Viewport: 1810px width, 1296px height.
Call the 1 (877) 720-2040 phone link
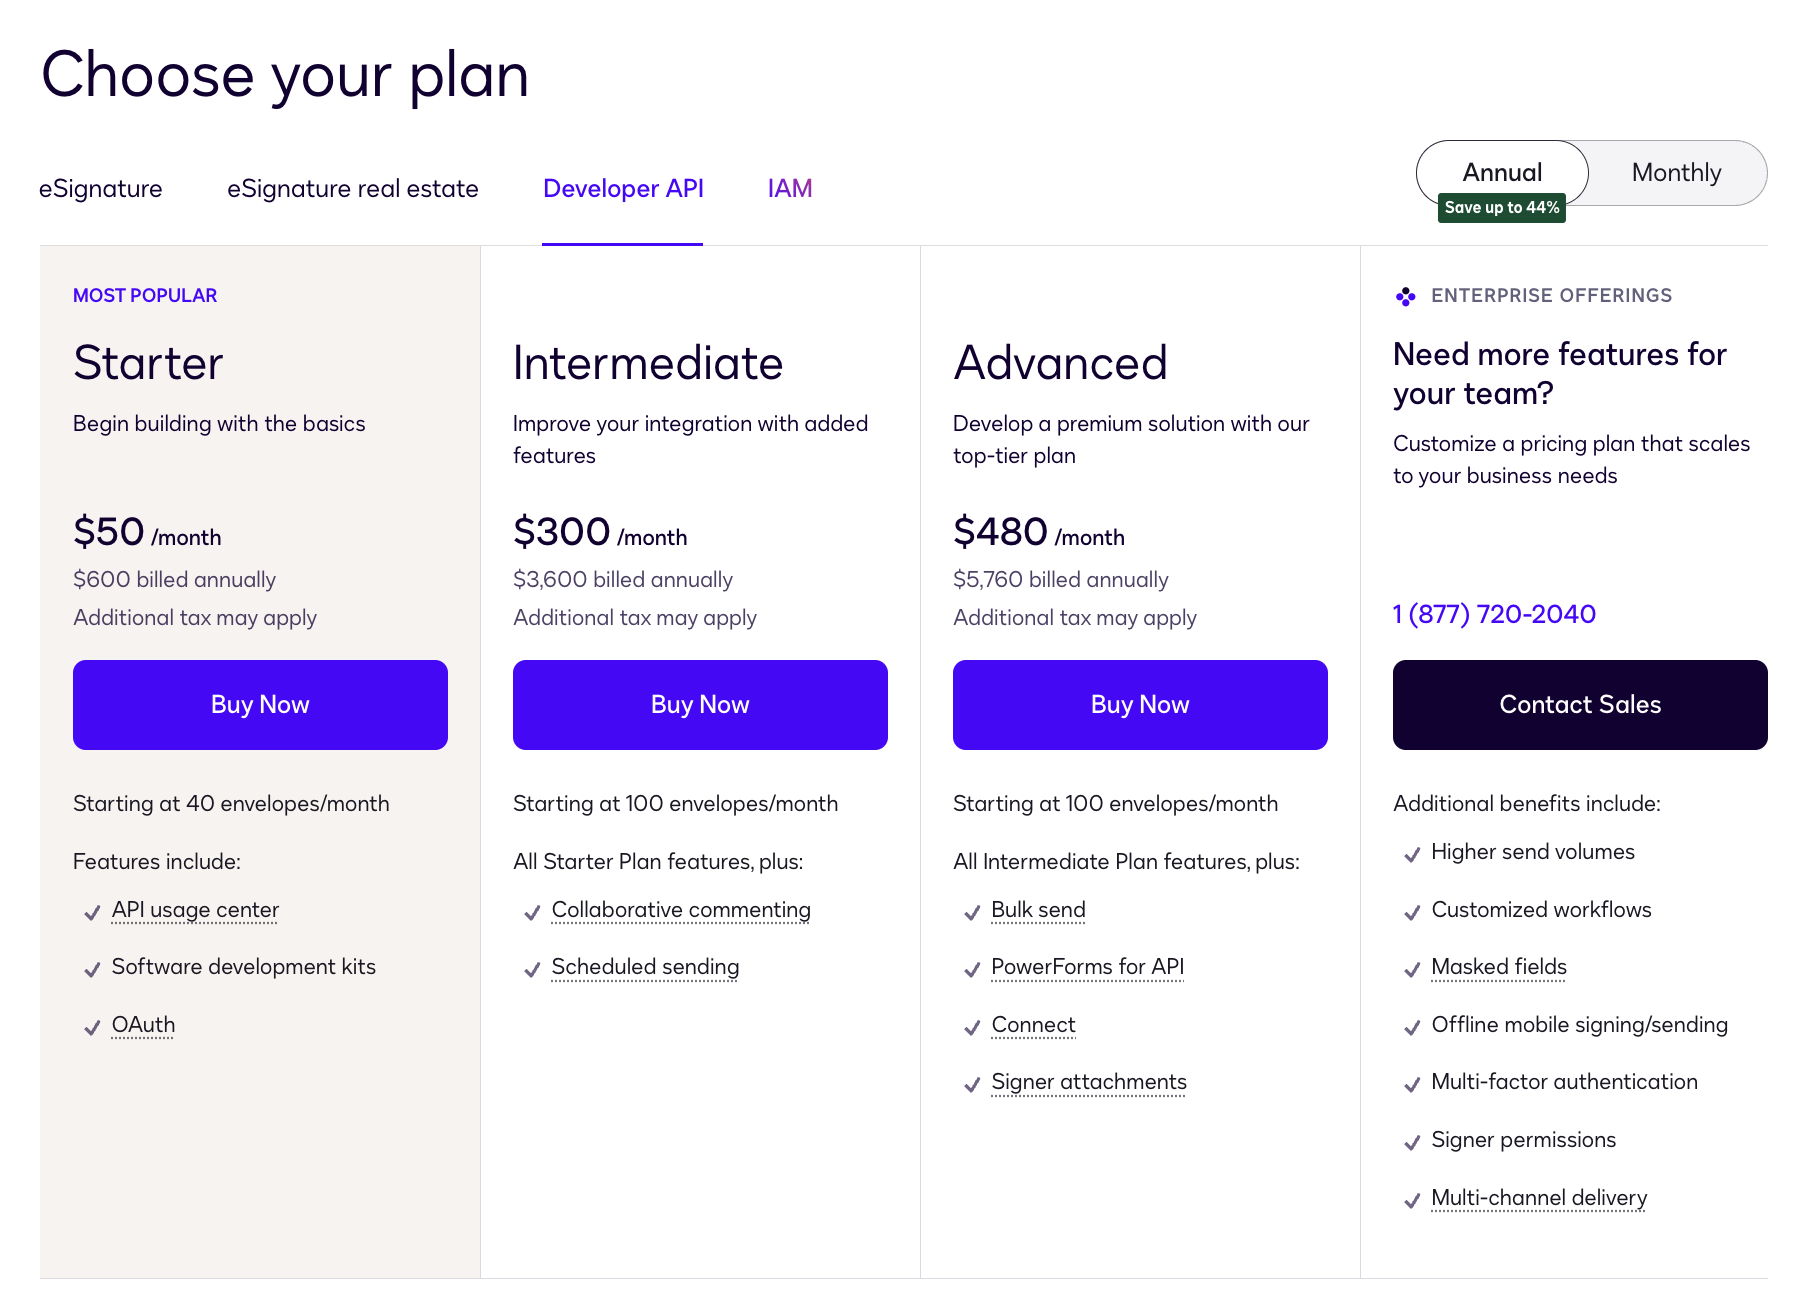pyautogui.click(x=1494, y=614)
